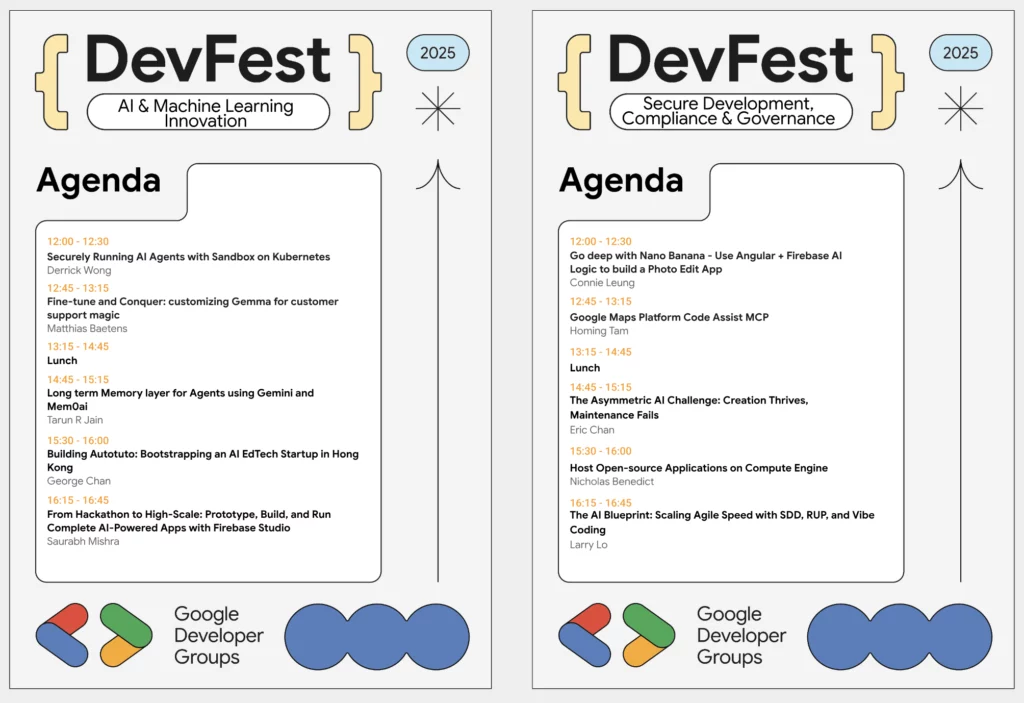This screenshot has height=703, width=1024.
Task: Click the Agenda heading on the left poster
Action: tap(99, 181)
